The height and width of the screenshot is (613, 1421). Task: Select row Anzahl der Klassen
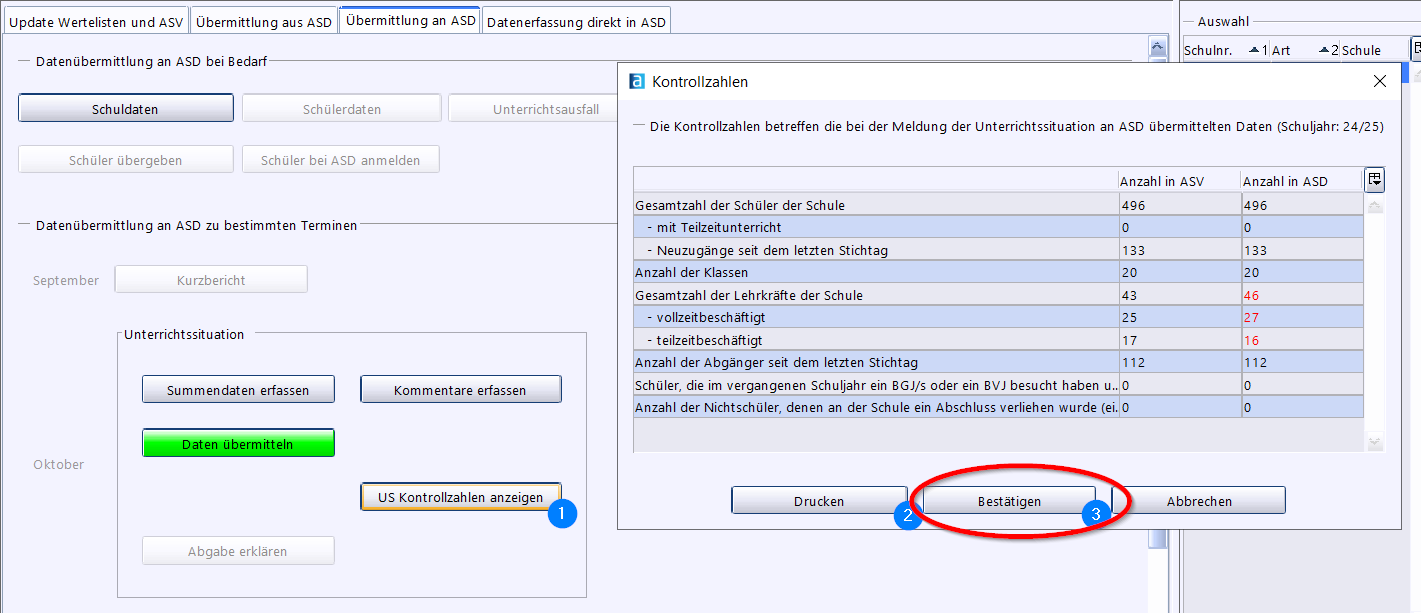(x=998, y=272)
